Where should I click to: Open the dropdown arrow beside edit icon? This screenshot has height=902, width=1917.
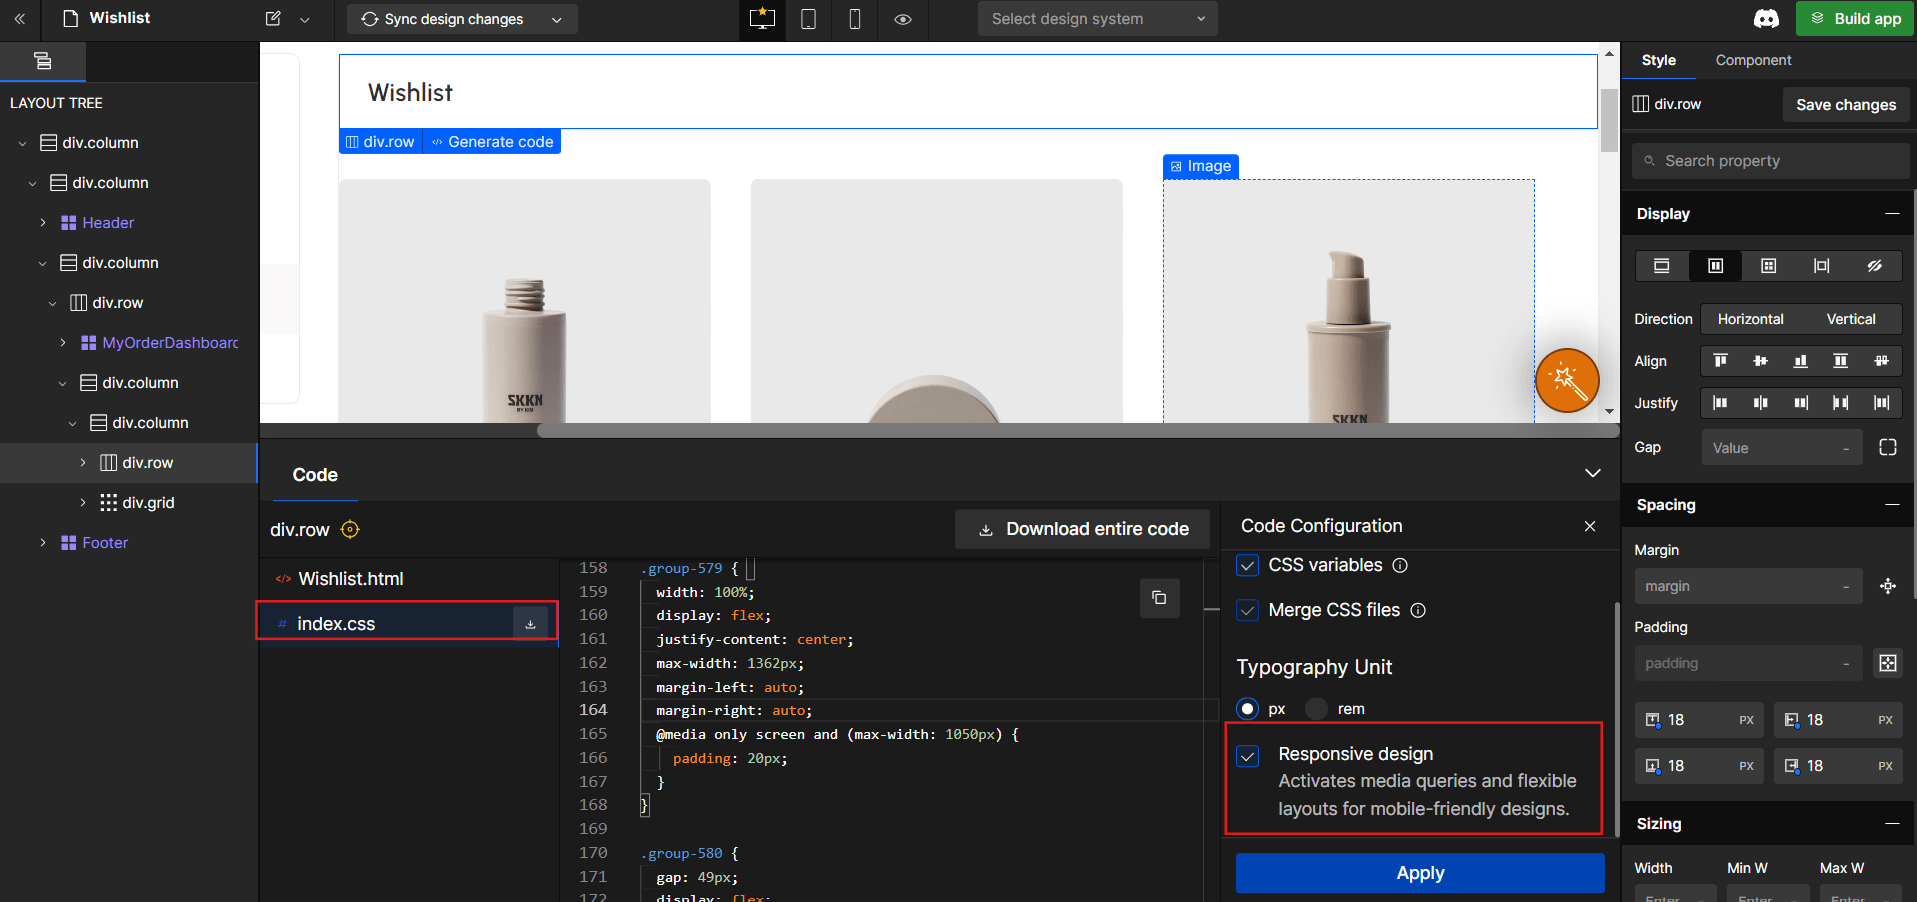[305, 19]
